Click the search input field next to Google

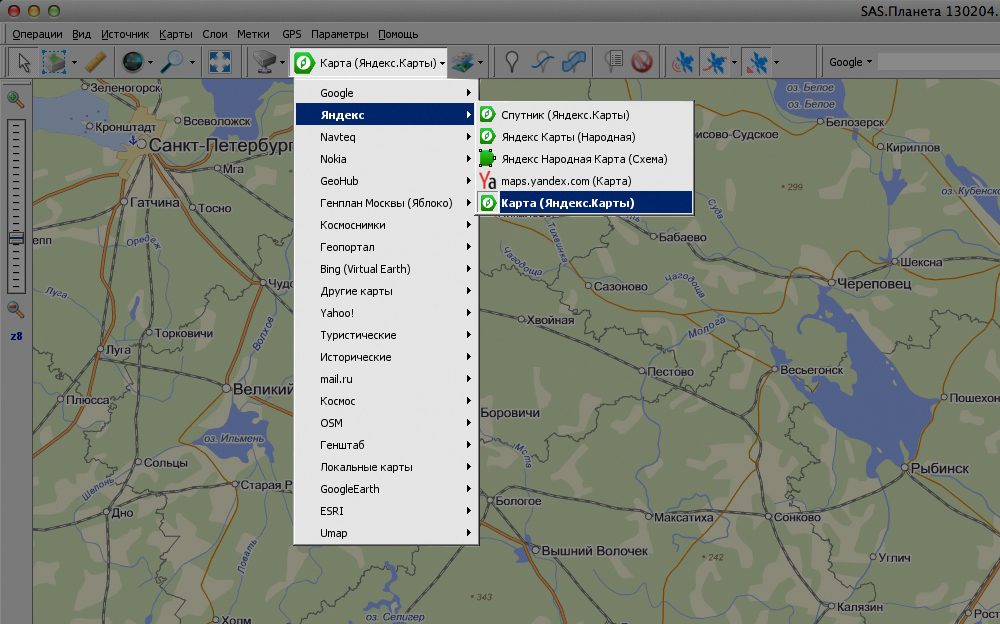coord(939,62)
